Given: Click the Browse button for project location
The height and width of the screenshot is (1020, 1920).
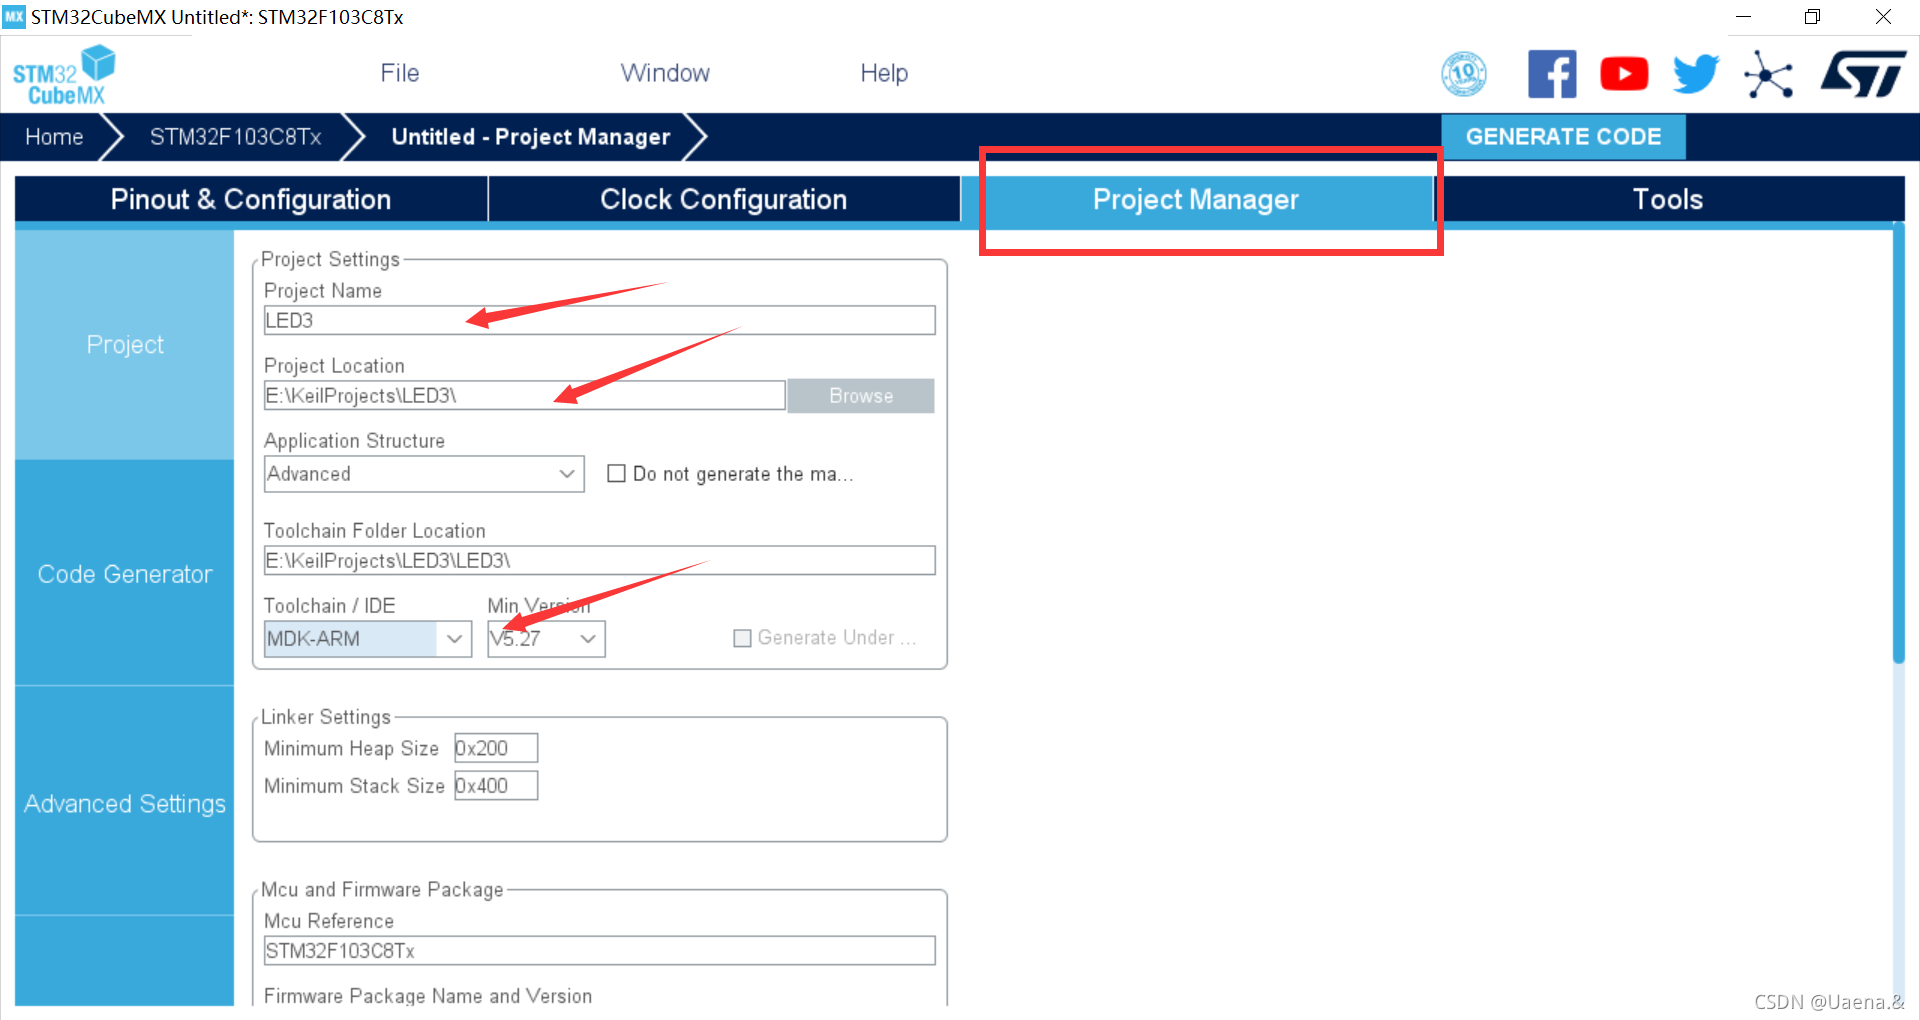Looking at the screenshot, I should coord(861,395).
